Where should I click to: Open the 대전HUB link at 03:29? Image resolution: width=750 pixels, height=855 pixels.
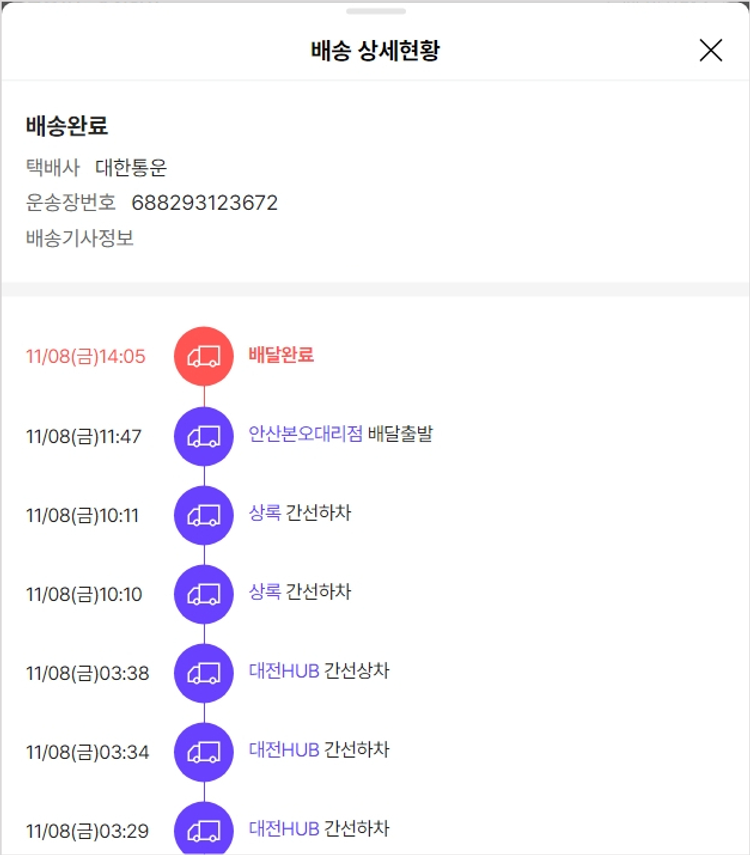coord(284,829)
